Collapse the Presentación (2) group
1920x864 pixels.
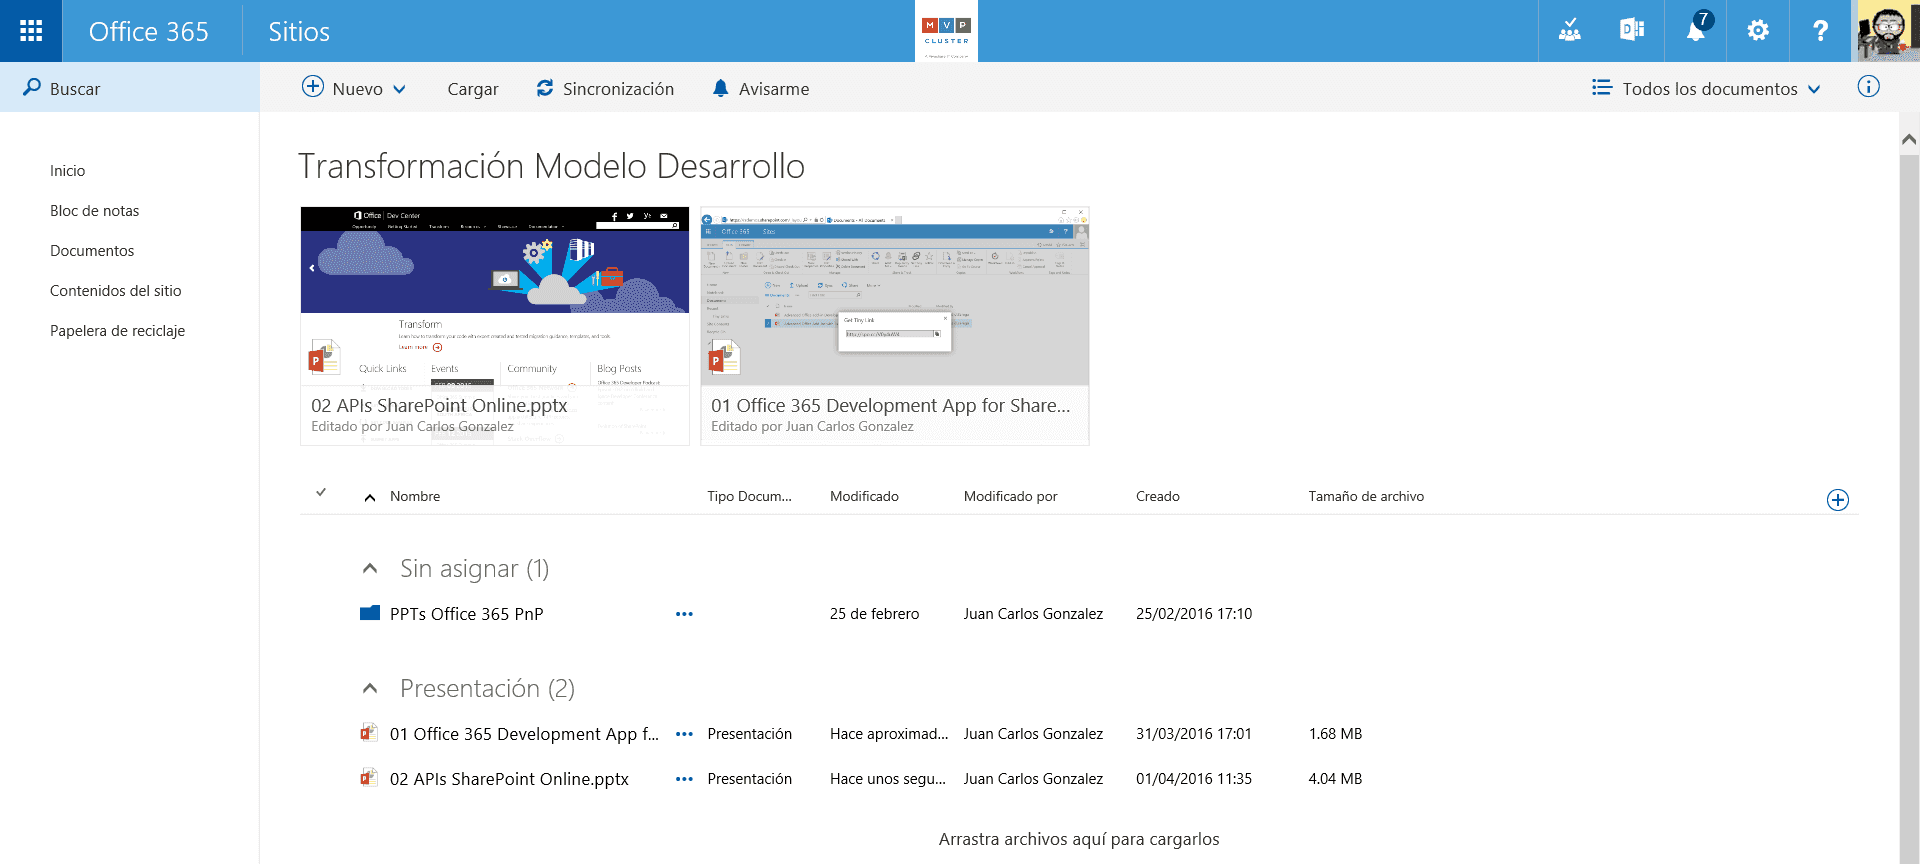[x=370, y=688]
